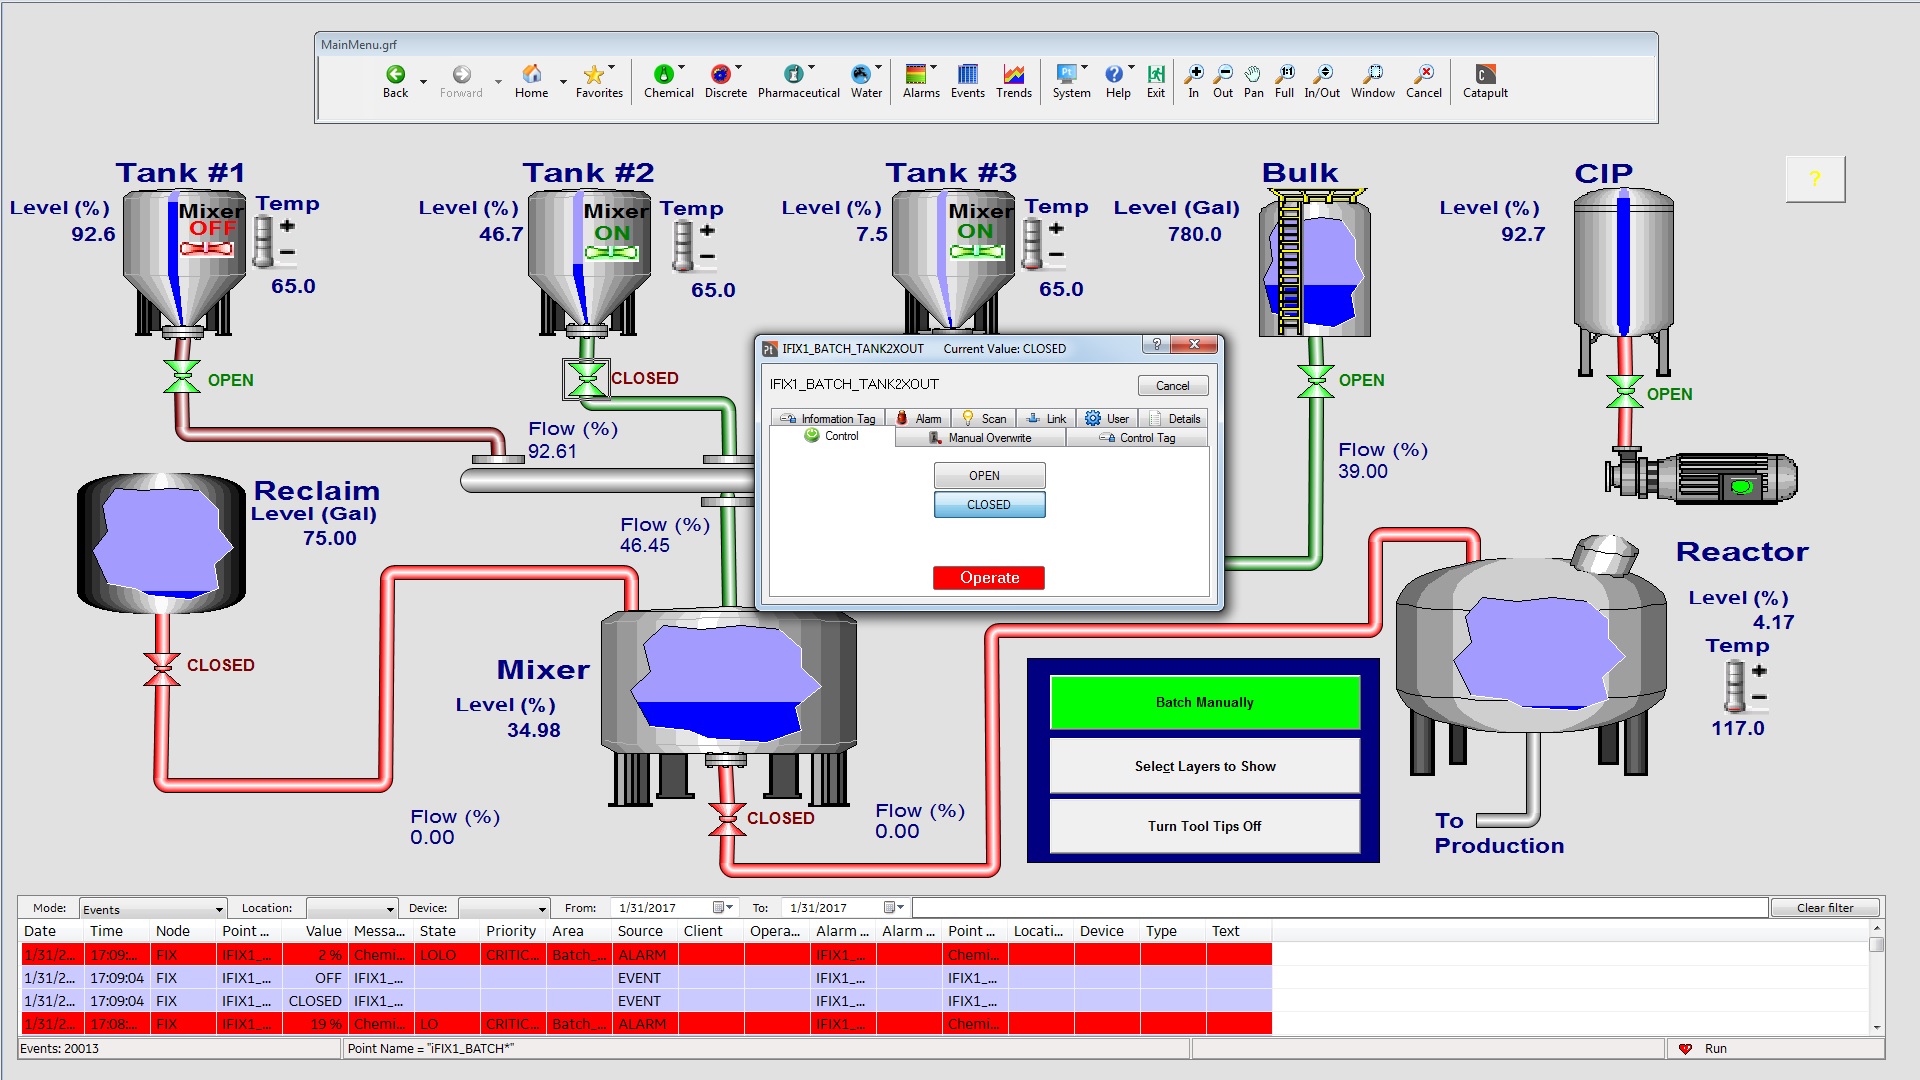Click the Catapult toolbar icon
Image resolution: width=1920 pixels, height=1080 pixels.
pyautogui.click(x=1485, y=75)
